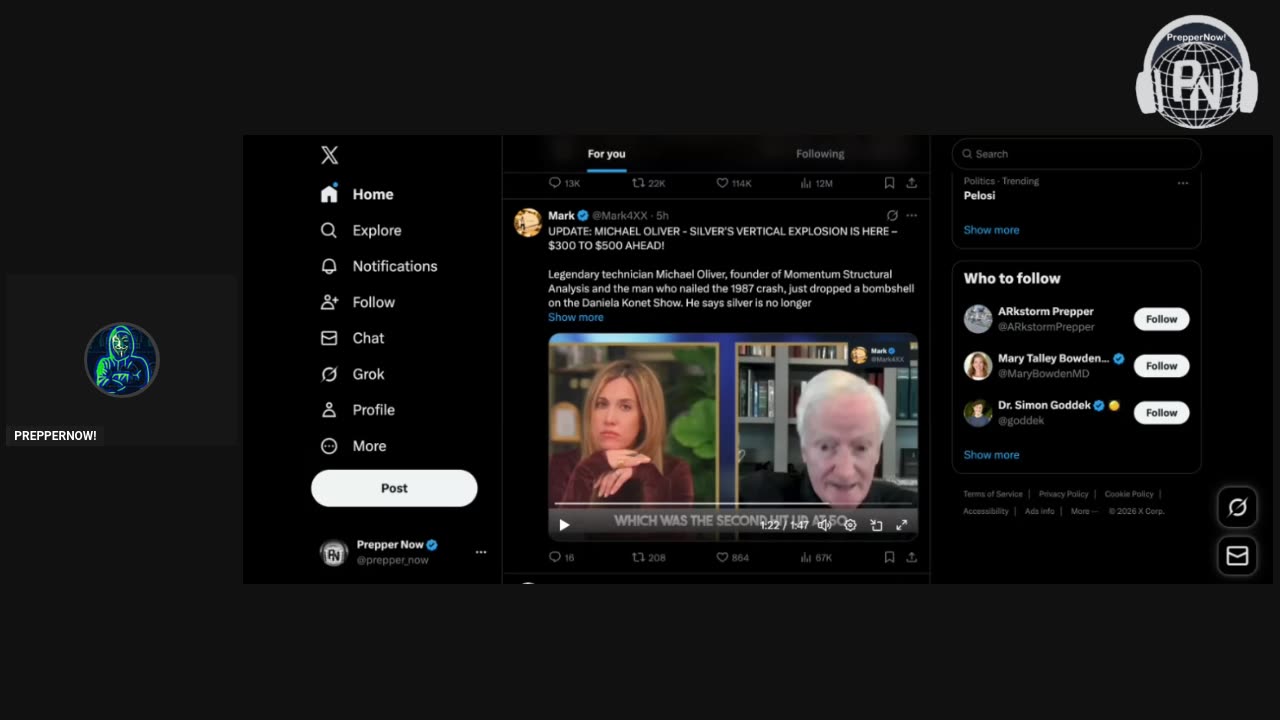Open the Pelosi trending topic

click(x=980, y=196)
